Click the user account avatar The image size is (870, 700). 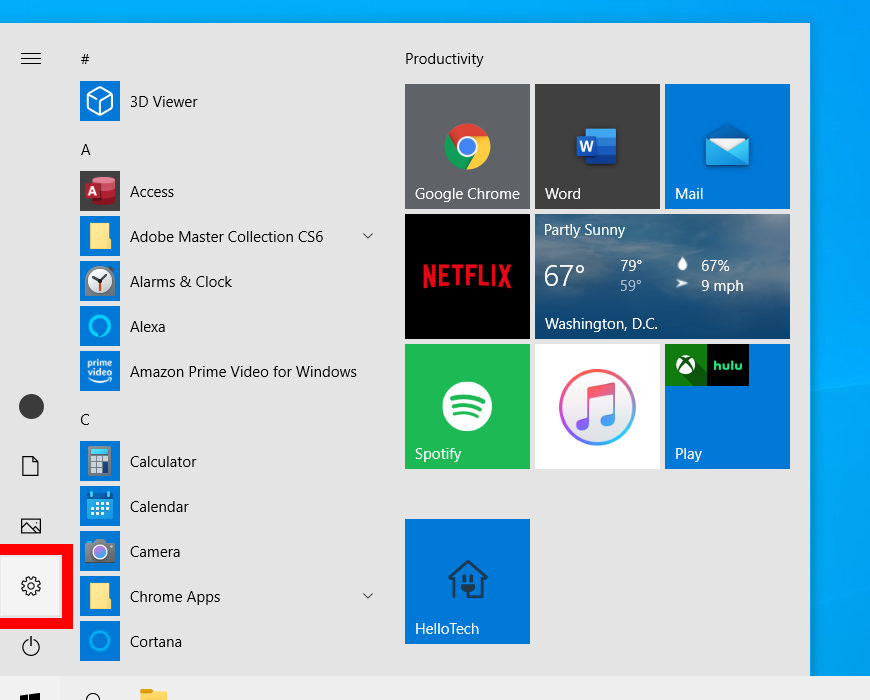[31, 407]
